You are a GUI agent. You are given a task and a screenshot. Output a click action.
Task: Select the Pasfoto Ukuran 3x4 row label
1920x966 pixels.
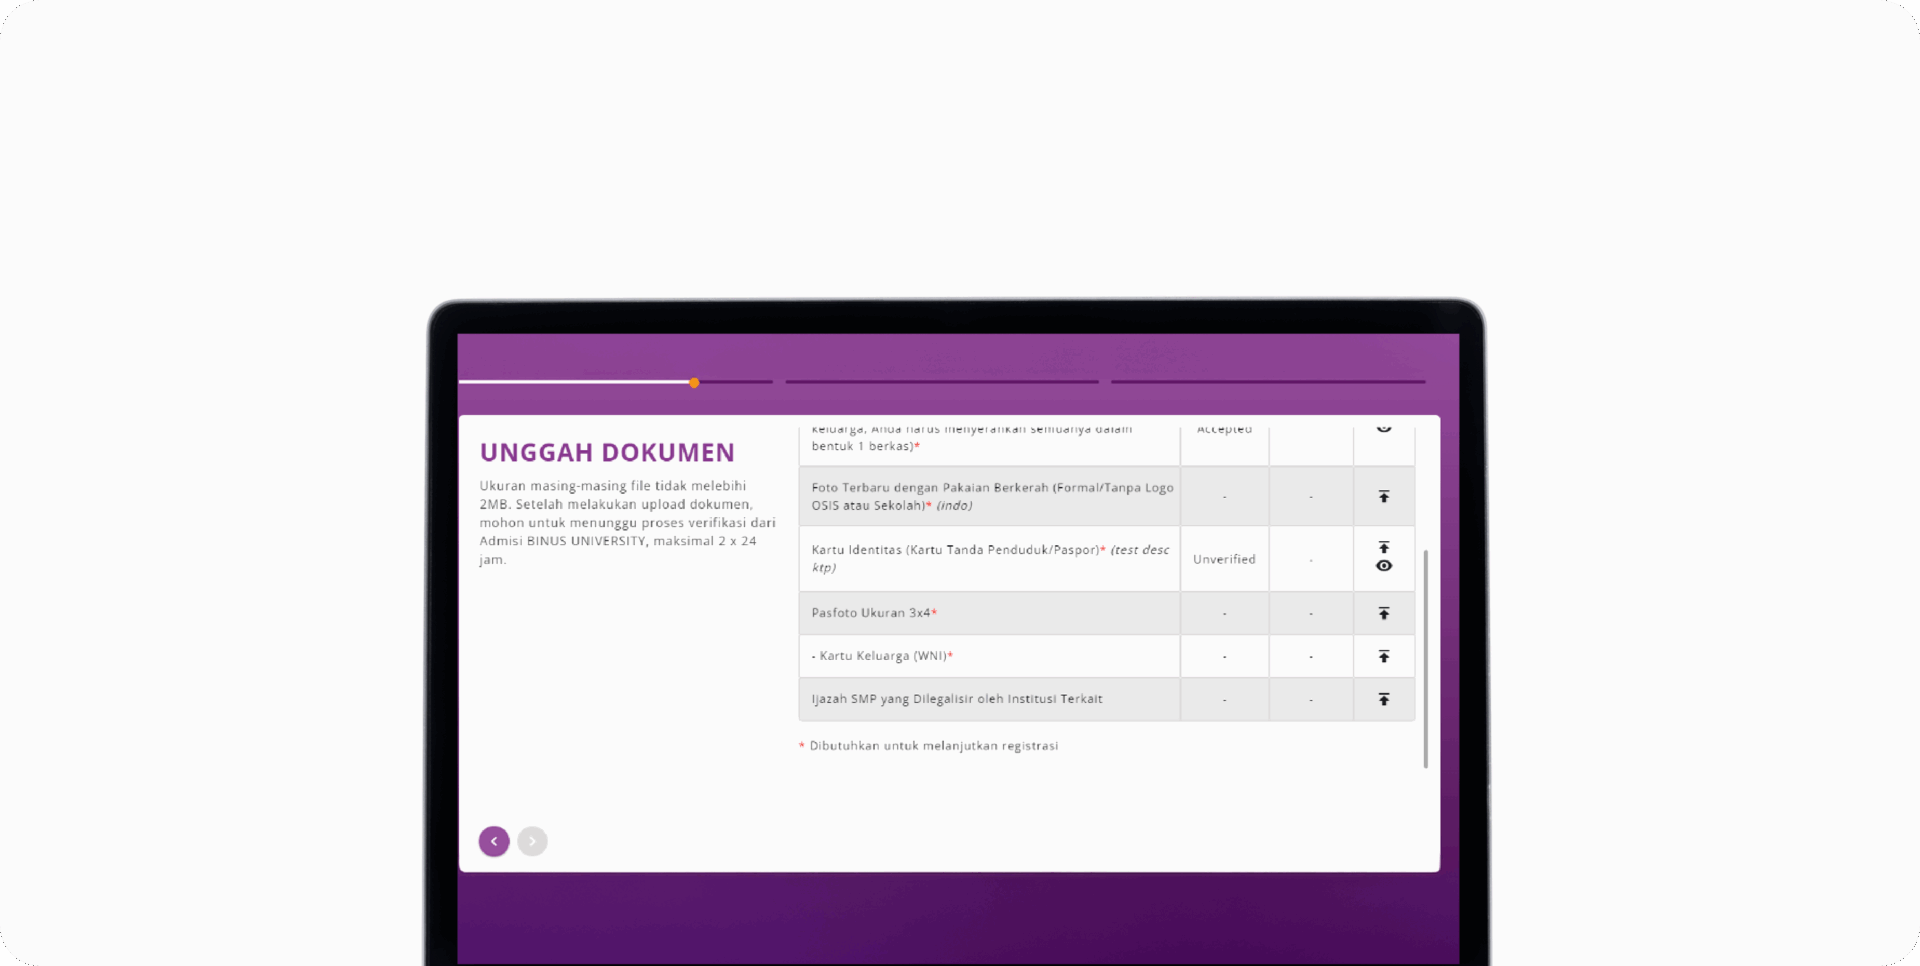click(873, 613)
